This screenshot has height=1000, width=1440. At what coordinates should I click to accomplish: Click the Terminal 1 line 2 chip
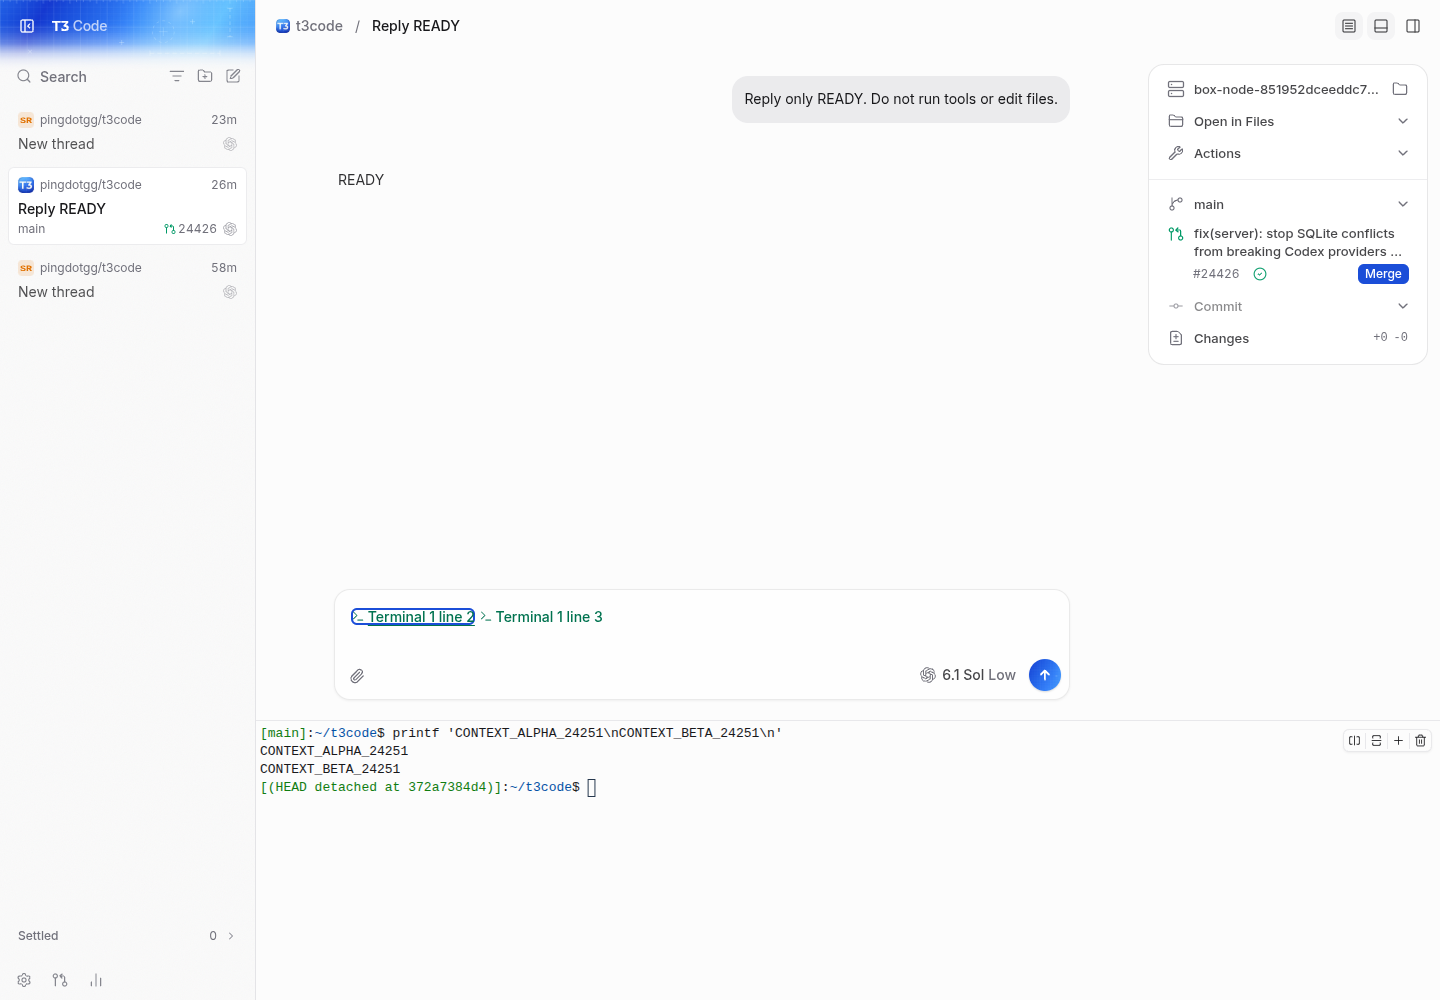[x=413, y=617]
